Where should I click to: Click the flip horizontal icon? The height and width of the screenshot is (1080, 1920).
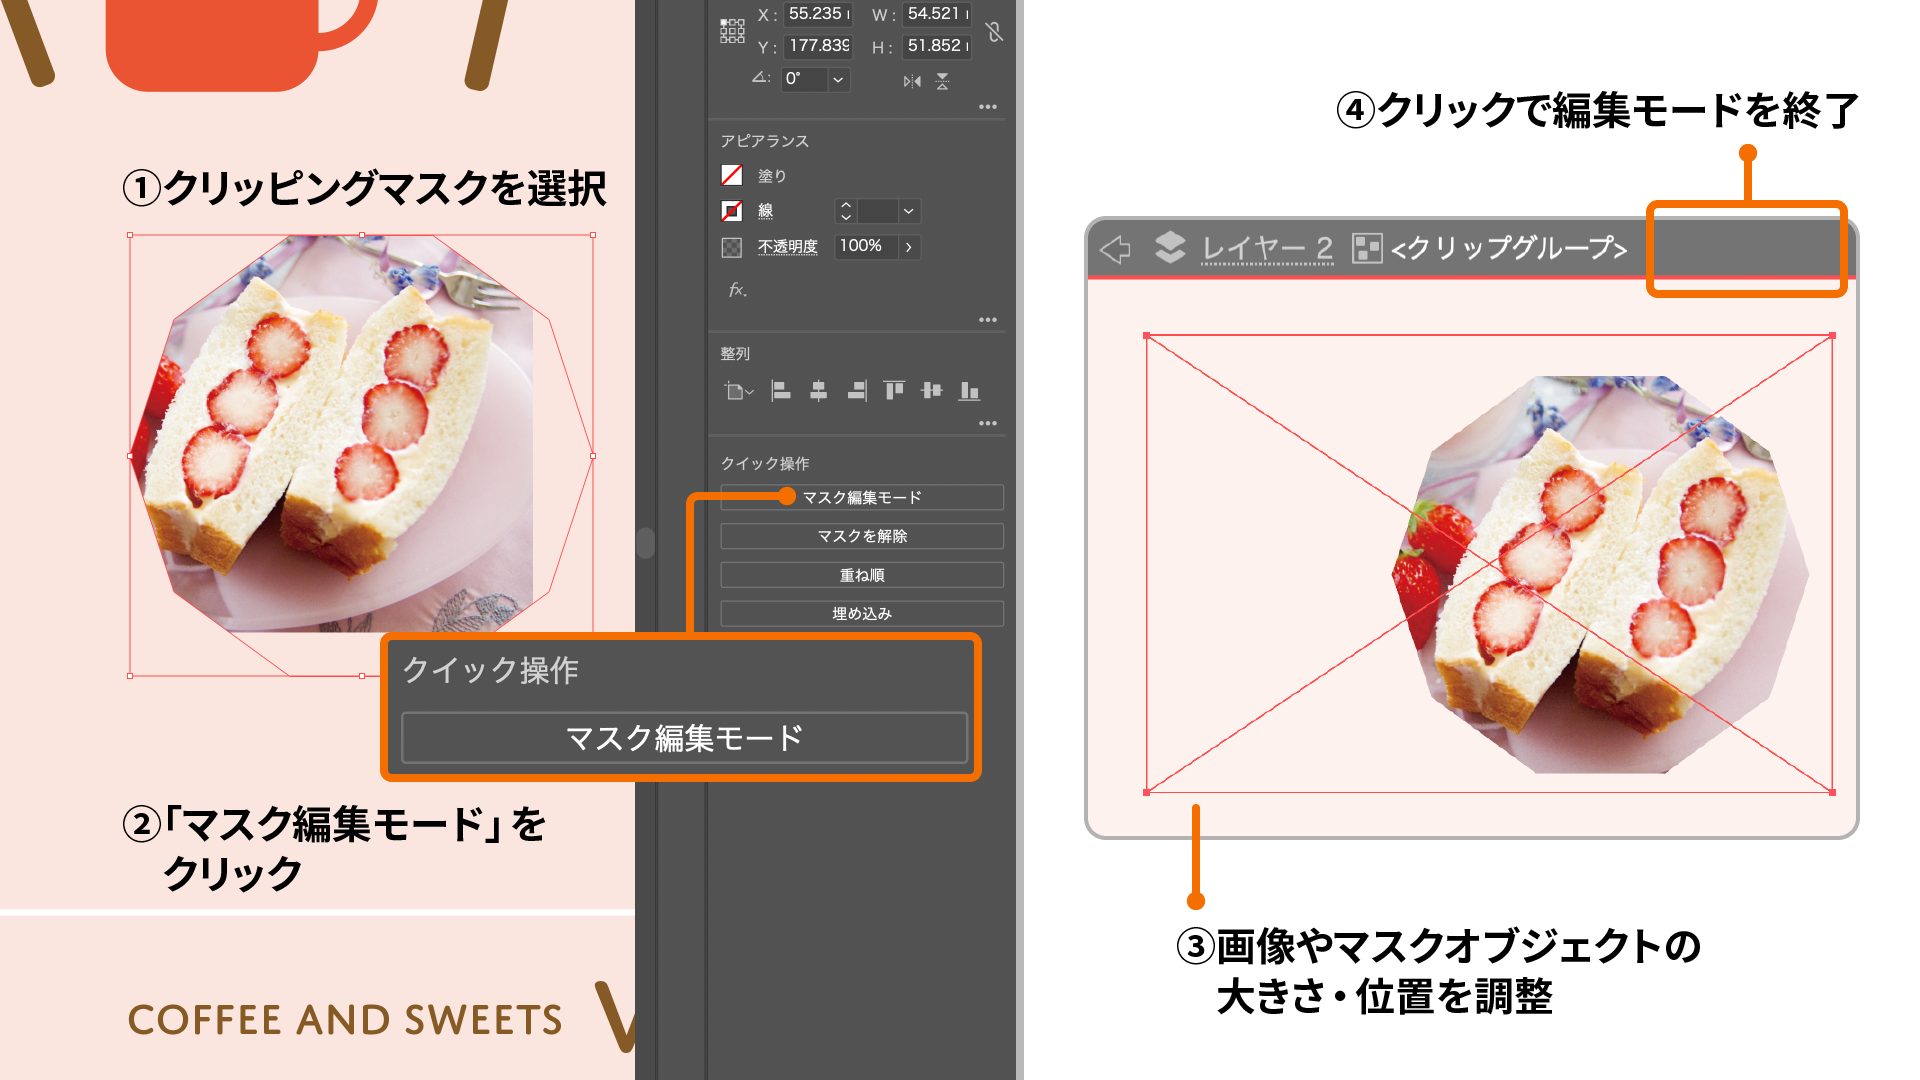click(911, 81)
